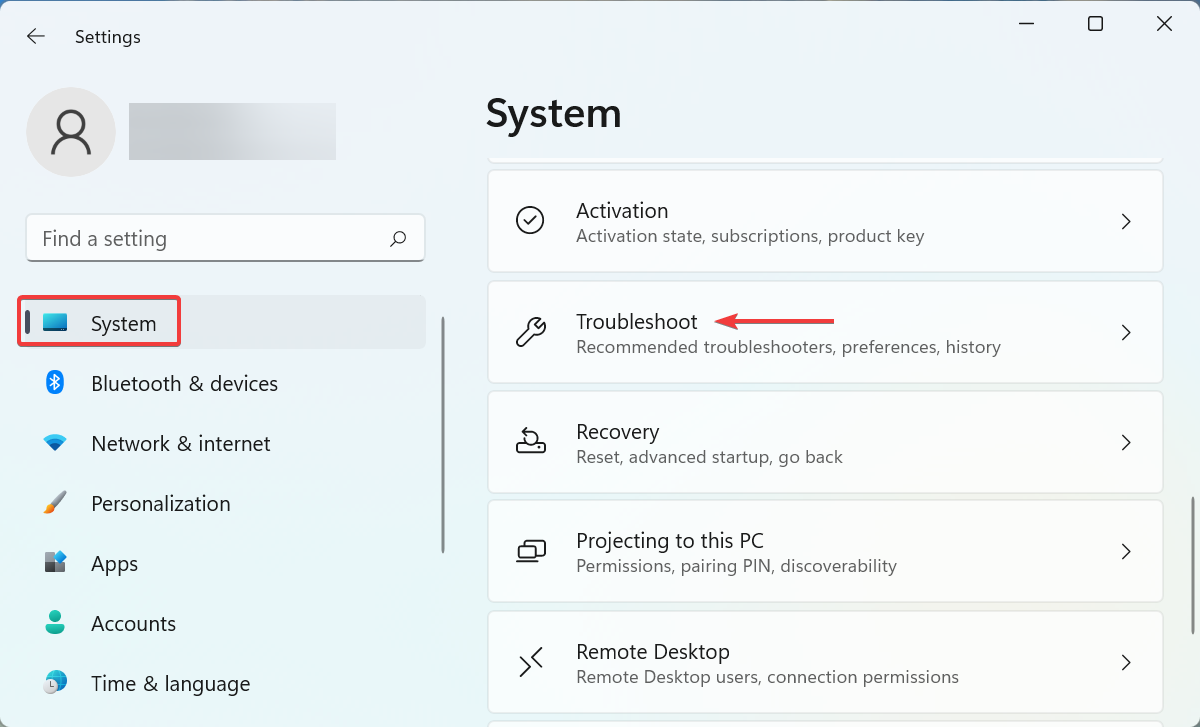Expand the Troubleshoot settings row chevron

(1126, 332)
